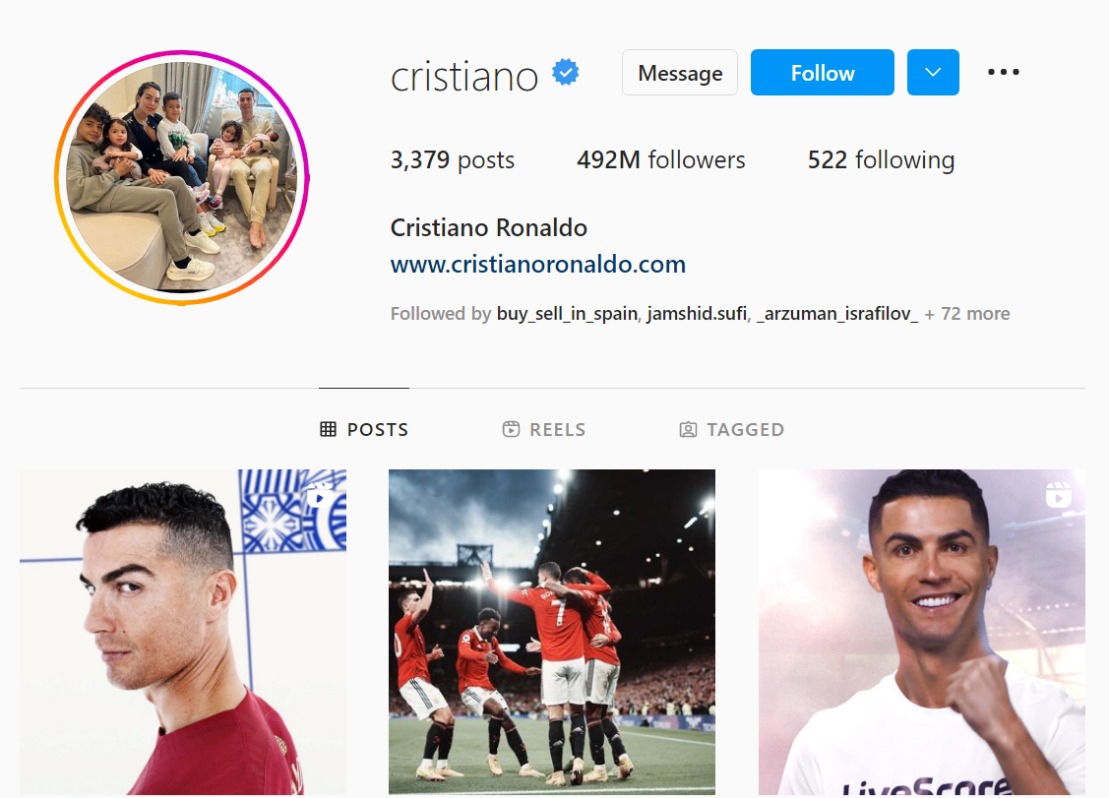Image resolution: width=1109 pixels, height=798 pixels.
Task: Click the reel badge on the LiveScore post
Action: (x=1058, y=495)
